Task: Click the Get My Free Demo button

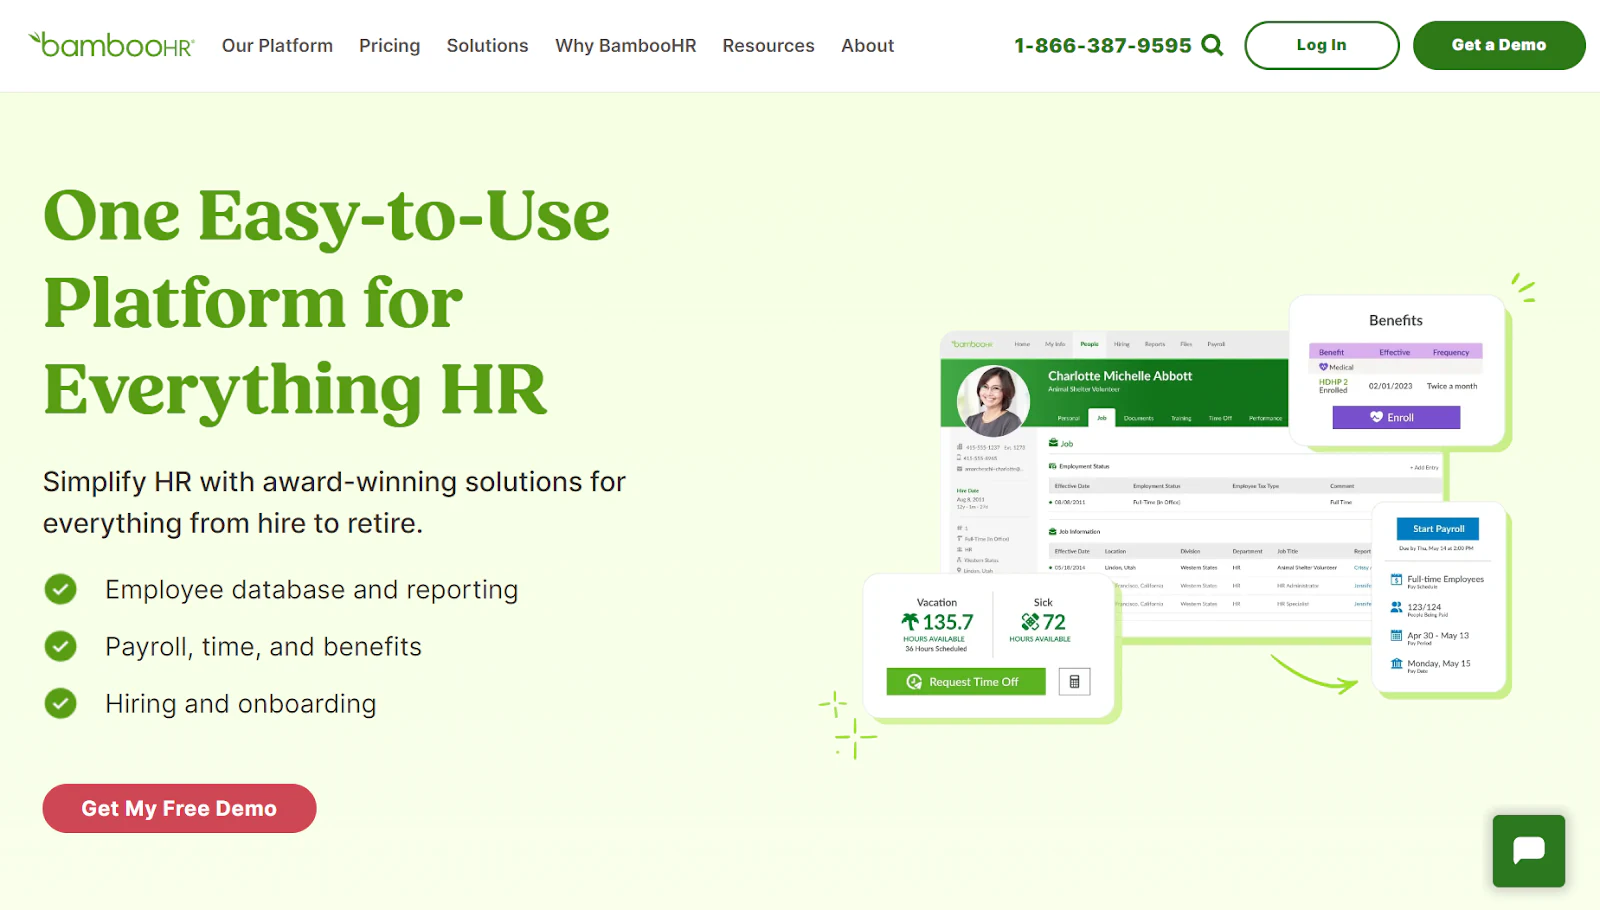Action: [x=179, y=808]
